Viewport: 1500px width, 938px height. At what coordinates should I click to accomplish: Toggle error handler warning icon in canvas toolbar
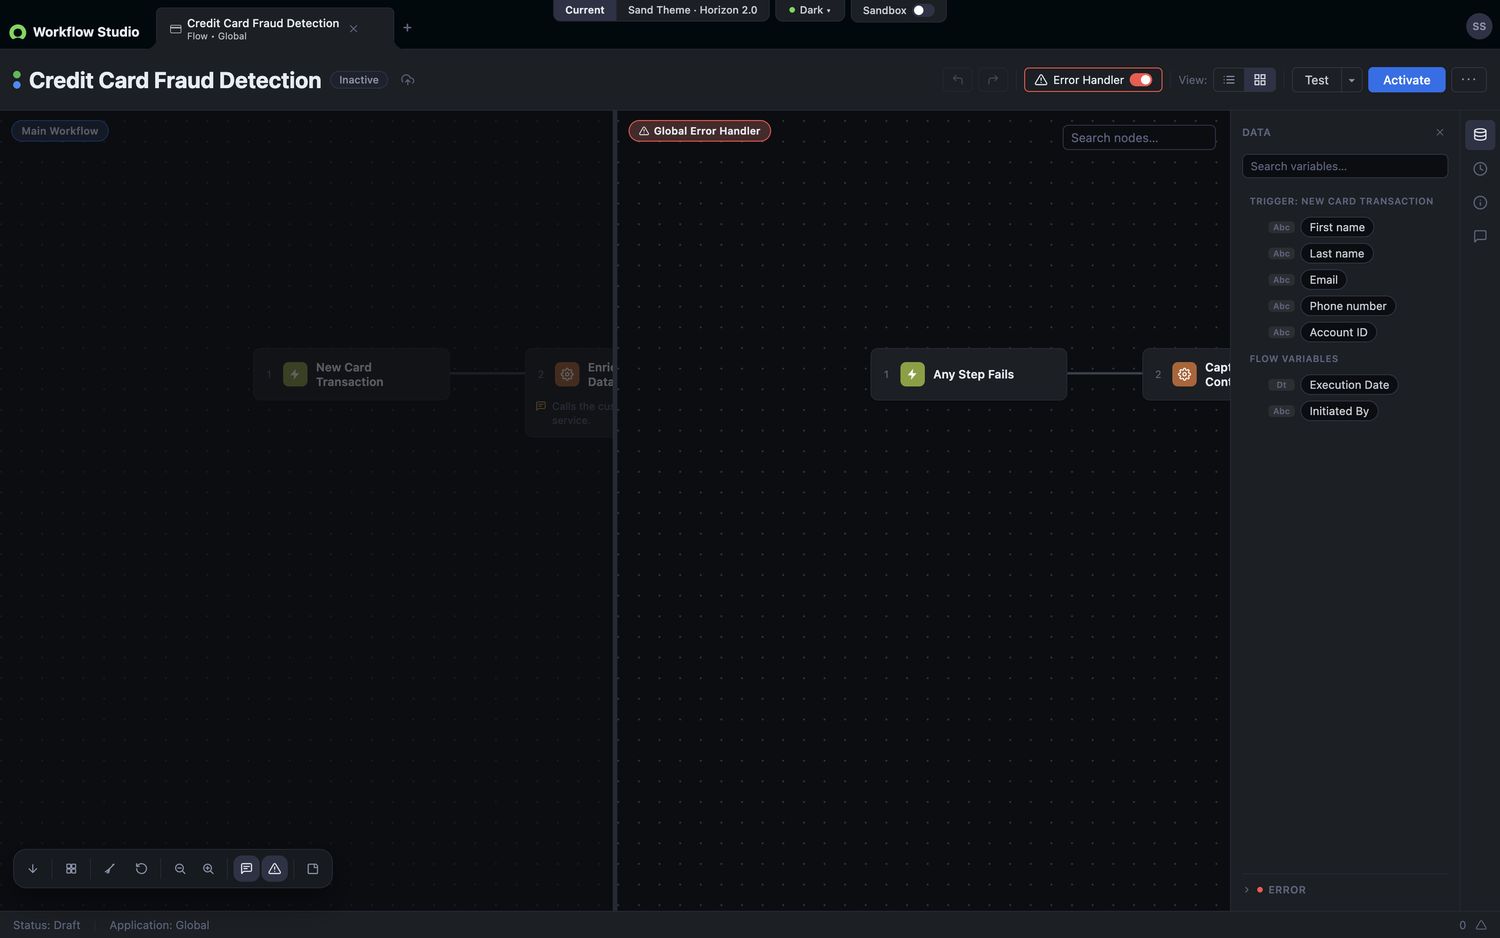275,869
